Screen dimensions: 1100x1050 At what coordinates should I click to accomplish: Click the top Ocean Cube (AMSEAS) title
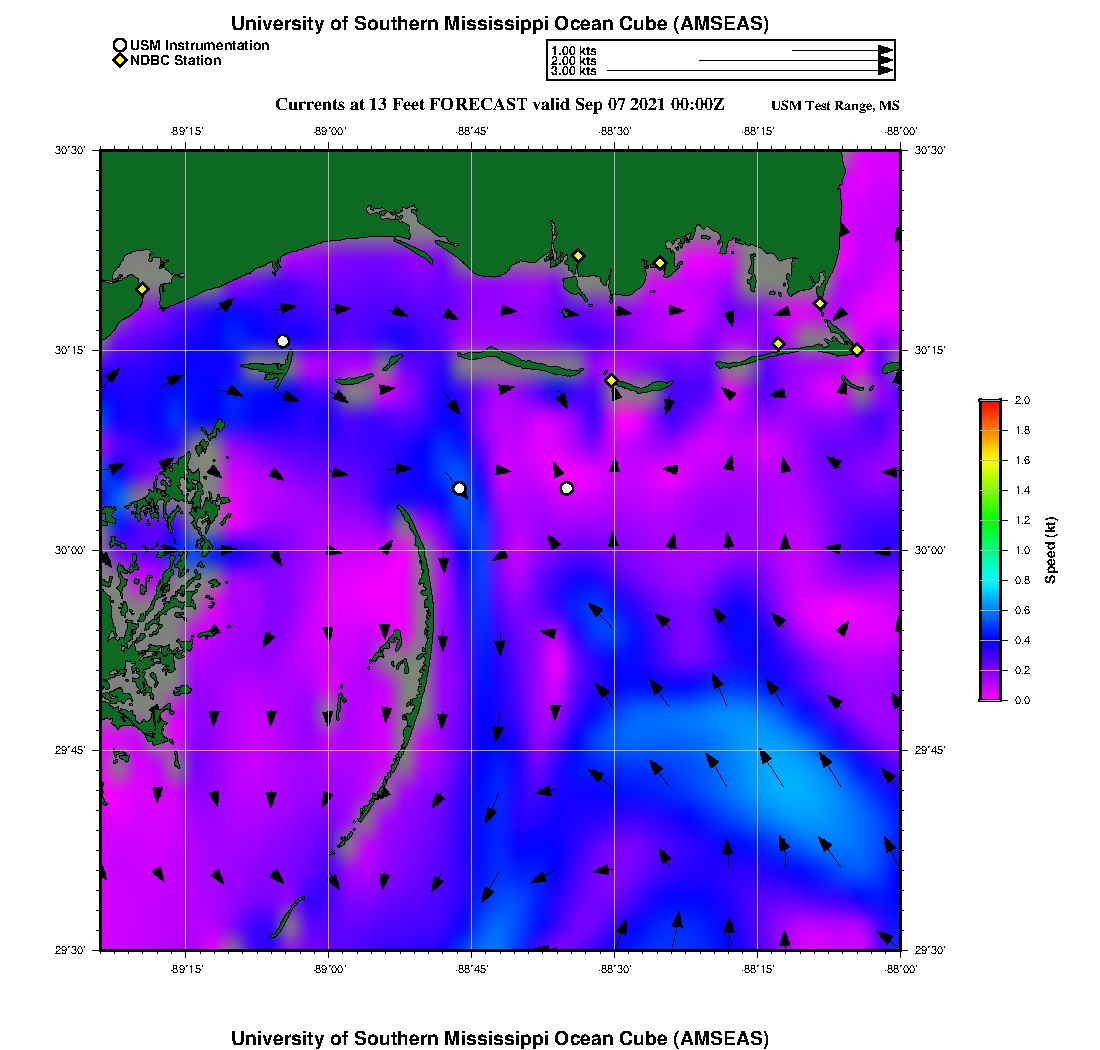[x=499, y=23]
